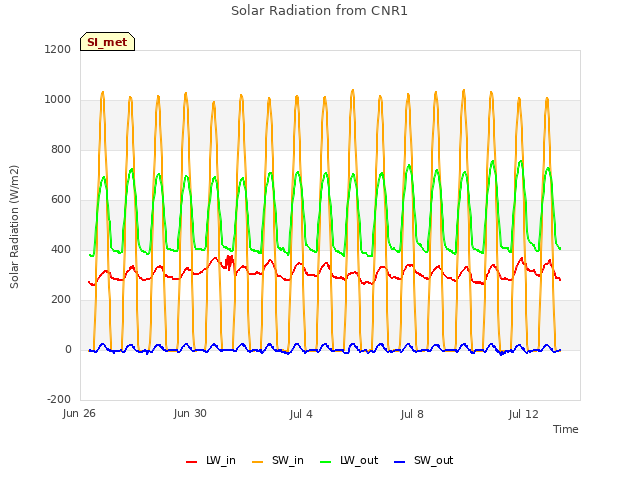
Task: Click the Jun 30 x-axis label
Action: pos(190,413)
